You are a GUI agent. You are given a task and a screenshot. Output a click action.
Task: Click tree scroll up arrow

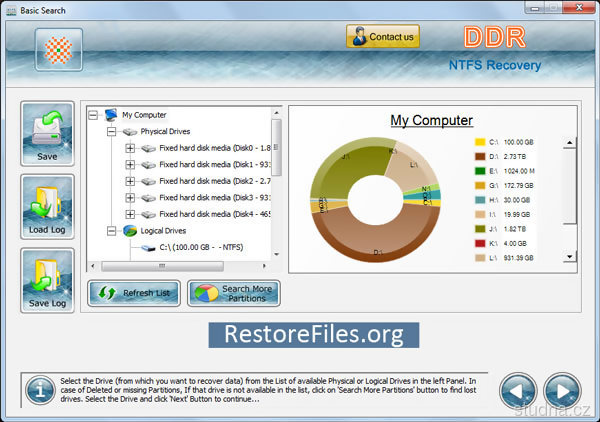point(276,113)
